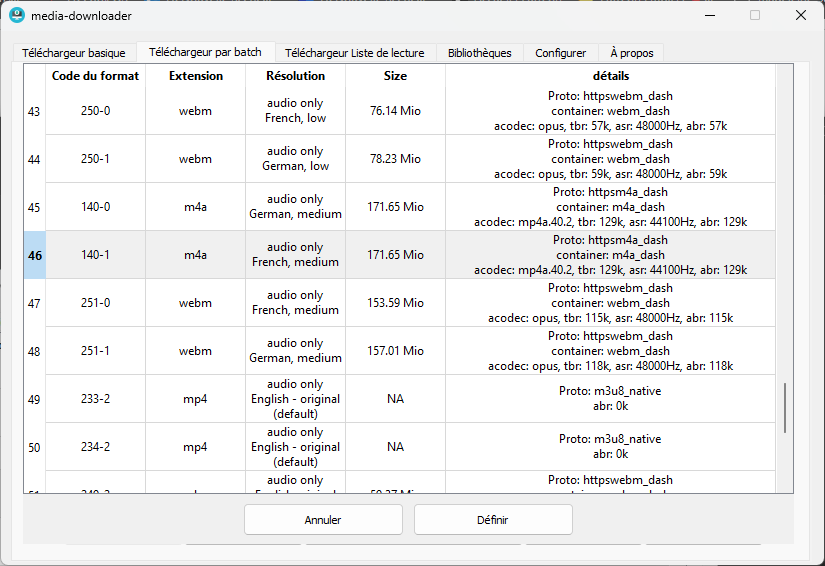This screenshot has height=566, width=825.
Task: Select row header number 44
Action: (35, 159)
